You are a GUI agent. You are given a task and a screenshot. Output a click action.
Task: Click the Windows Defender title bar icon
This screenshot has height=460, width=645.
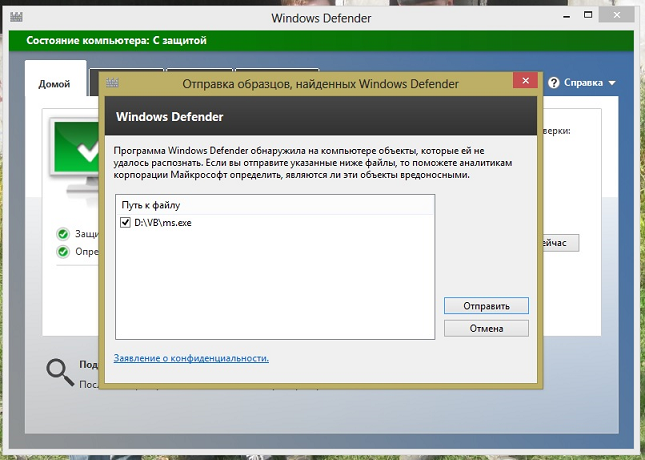[16, 17]
